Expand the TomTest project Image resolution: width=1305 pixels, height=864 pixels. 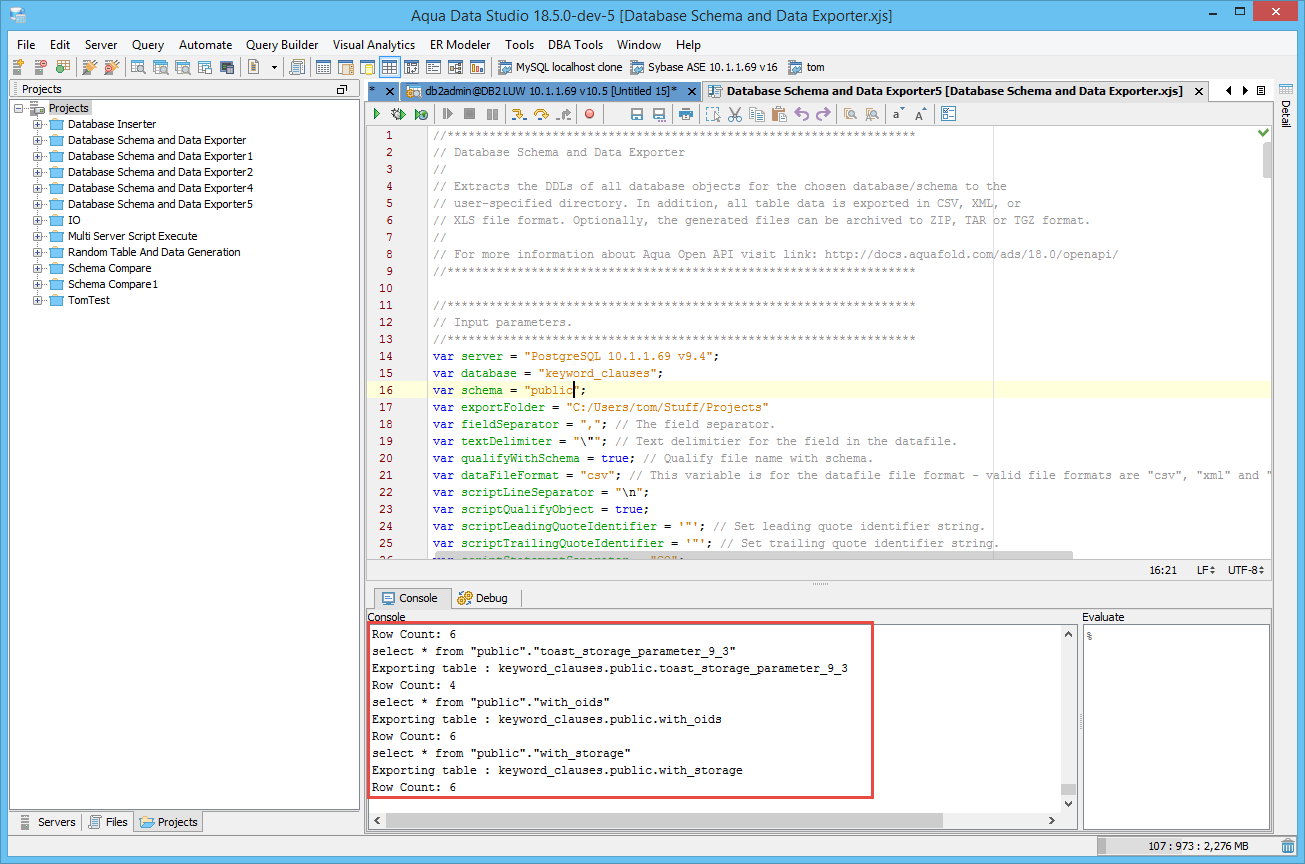[38, 300]
